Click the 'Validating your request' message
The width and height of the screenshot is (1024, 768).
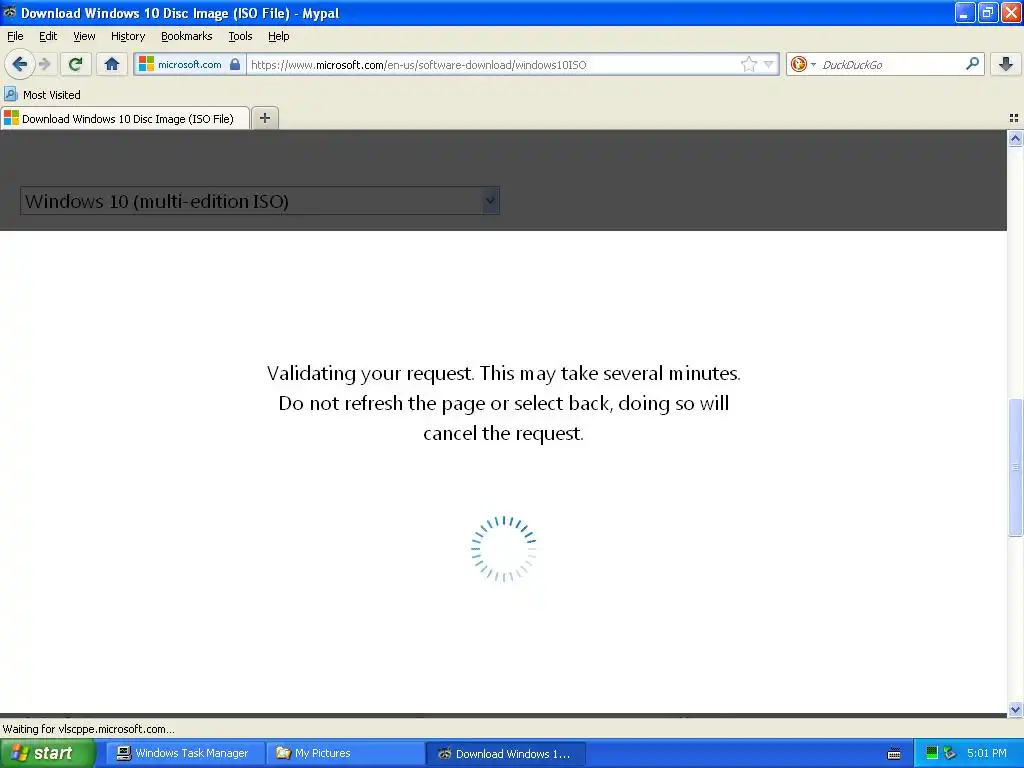pyautogui.click(x=504, y=403)
